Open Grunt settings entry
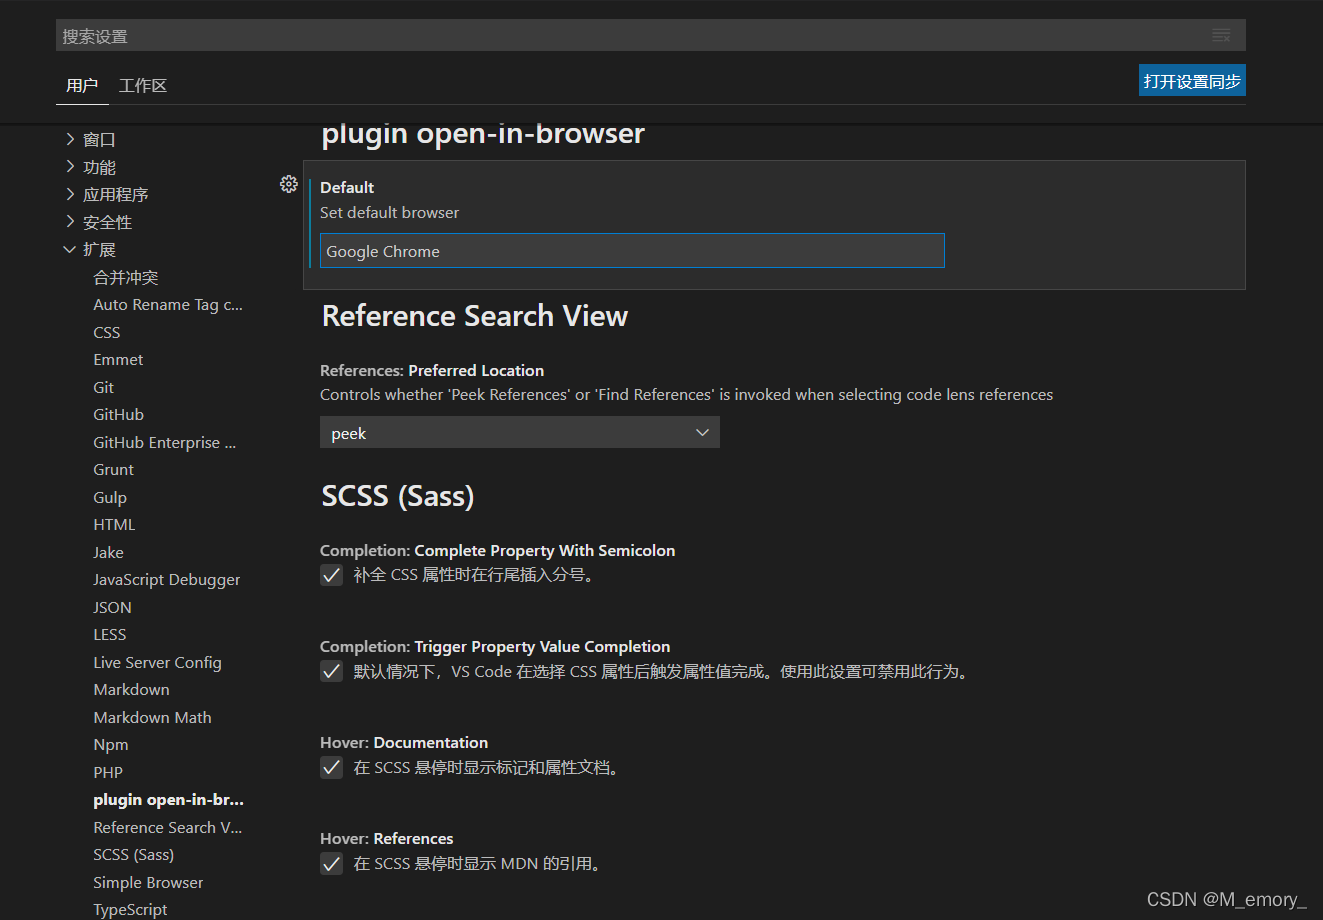Screen dimensions: 1323x920 pyautogui.click(x=113, y=469)
